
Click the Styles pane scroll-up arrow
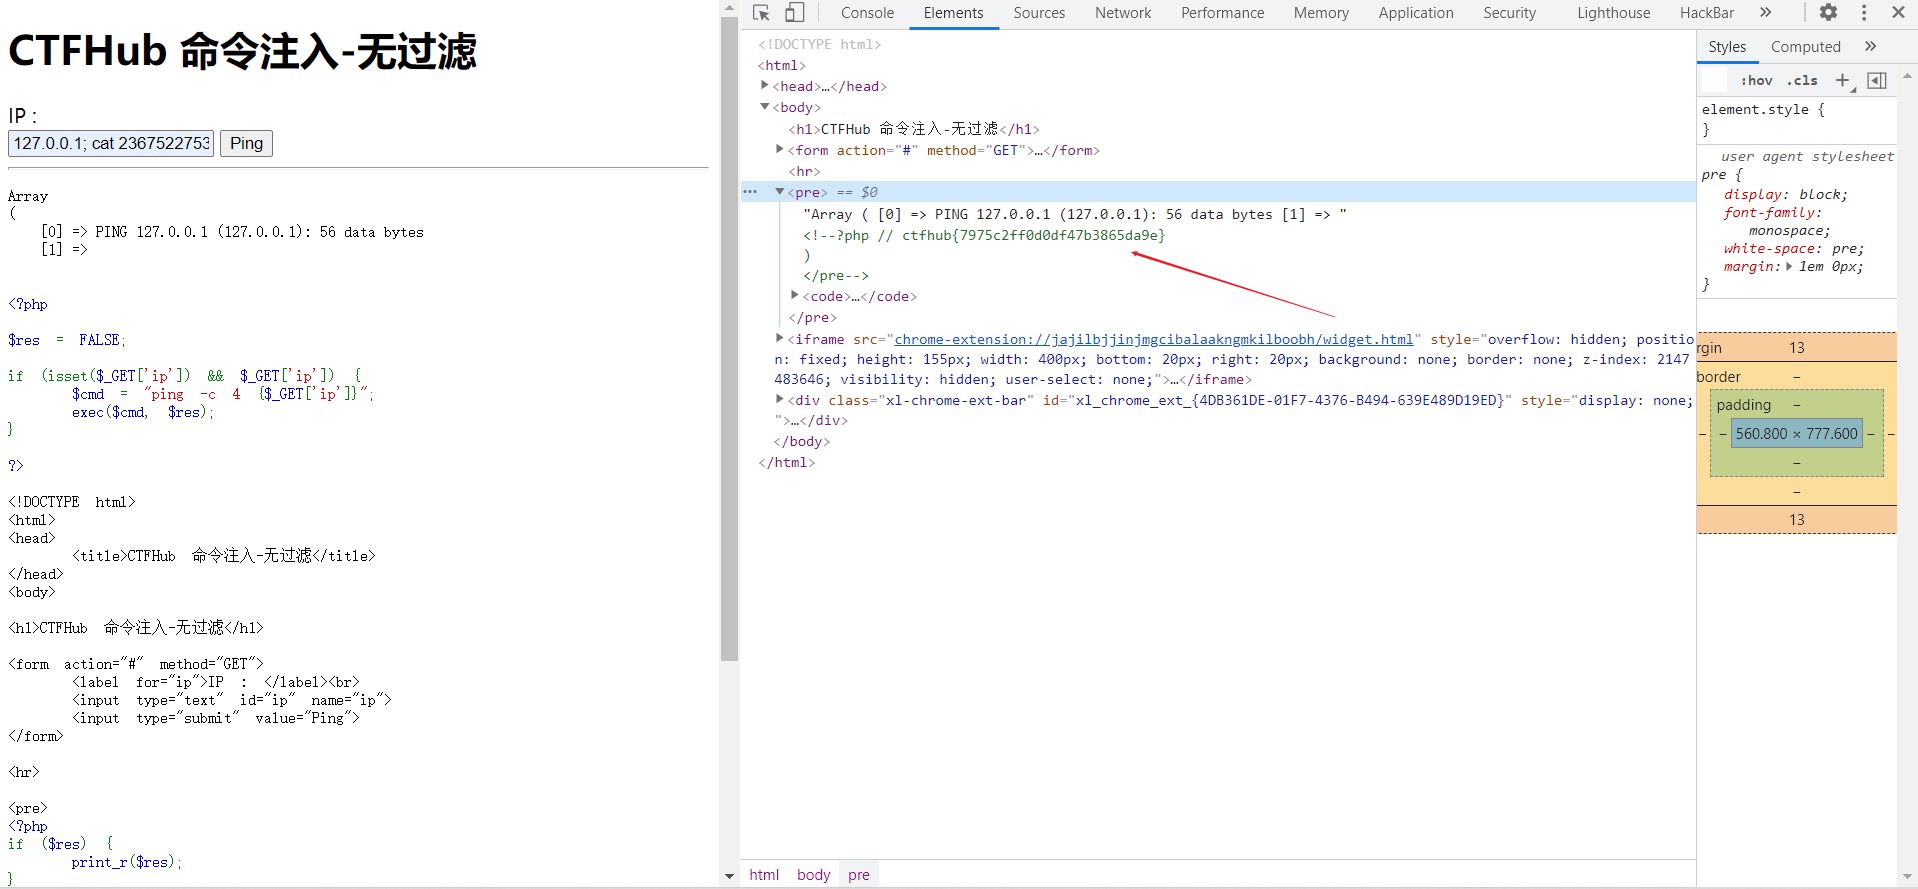[x=1907, y=76]
